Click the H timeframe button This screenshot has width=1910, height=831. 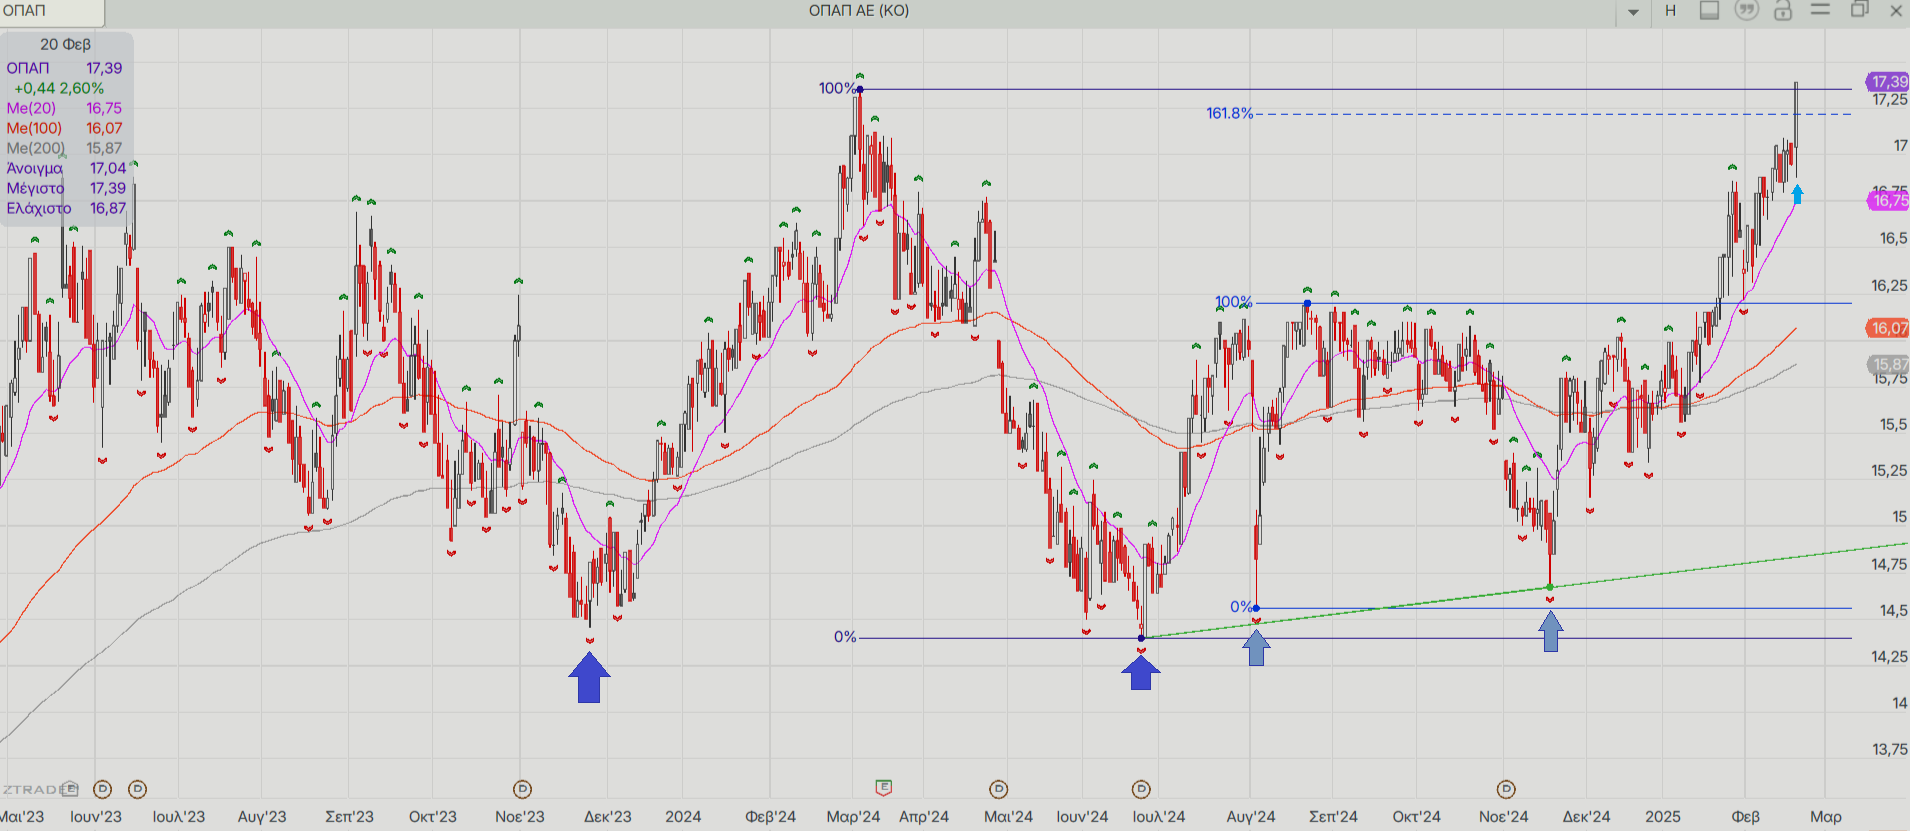pyautogui.click(x=1670, y=11)
